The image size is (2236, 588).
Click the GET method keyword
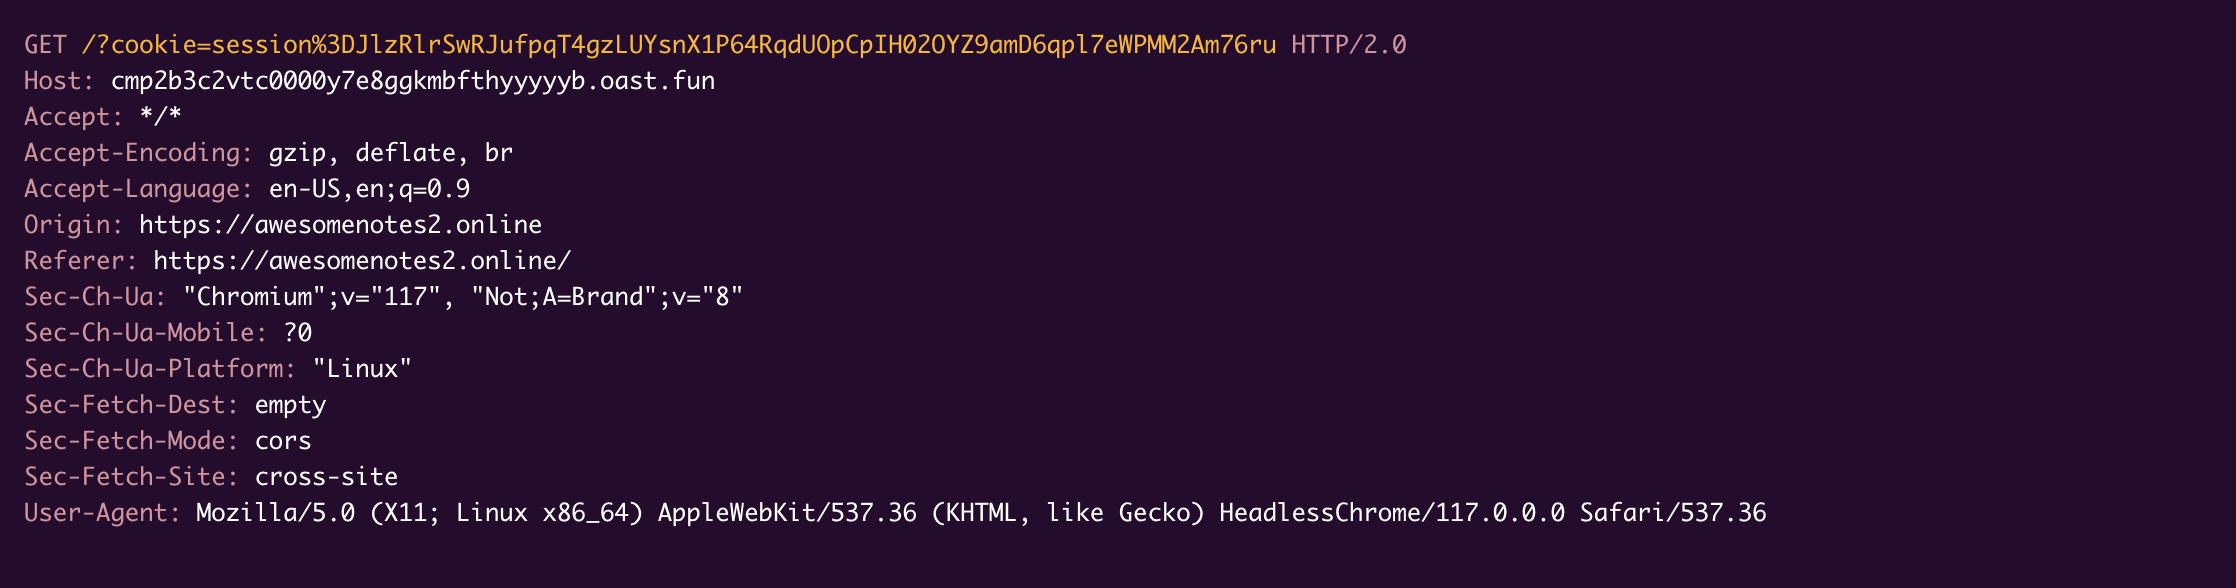[x=45, y=45]
